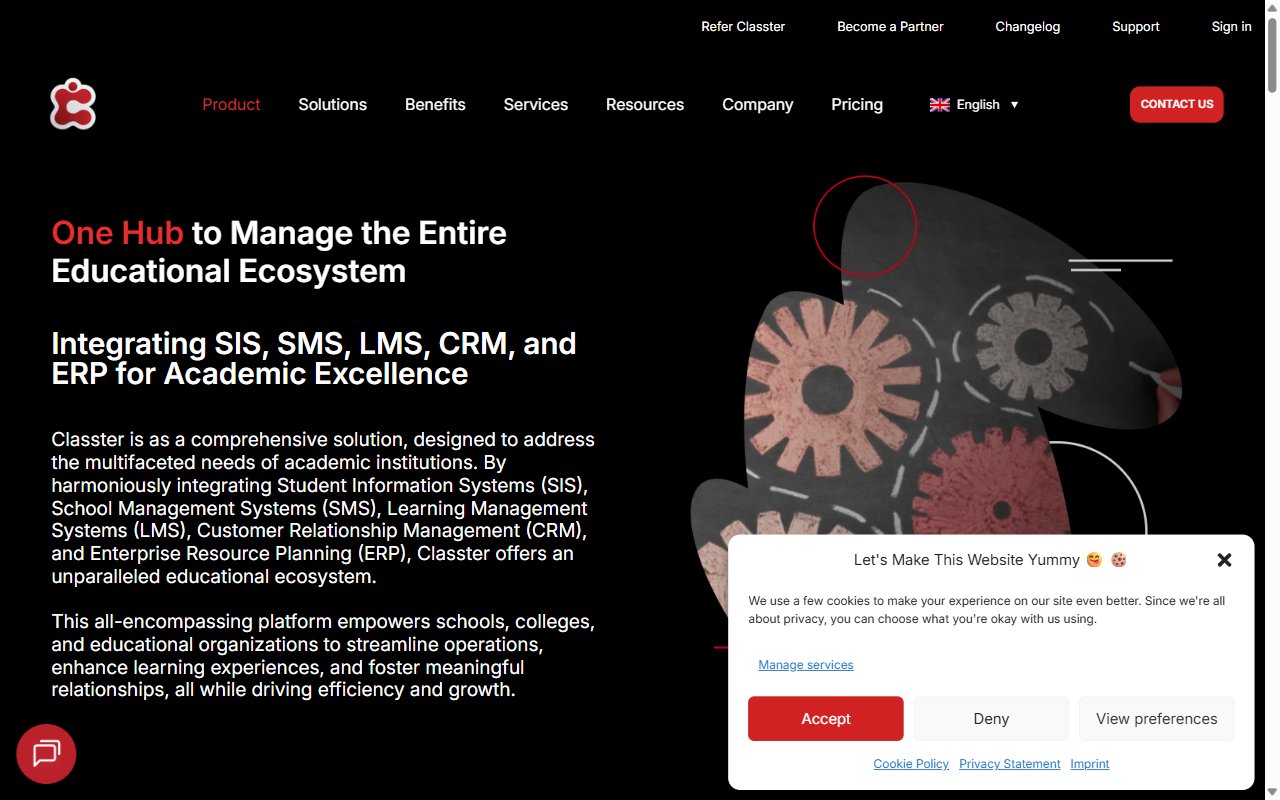Open the Cookie Policy link

pos(911,763)
